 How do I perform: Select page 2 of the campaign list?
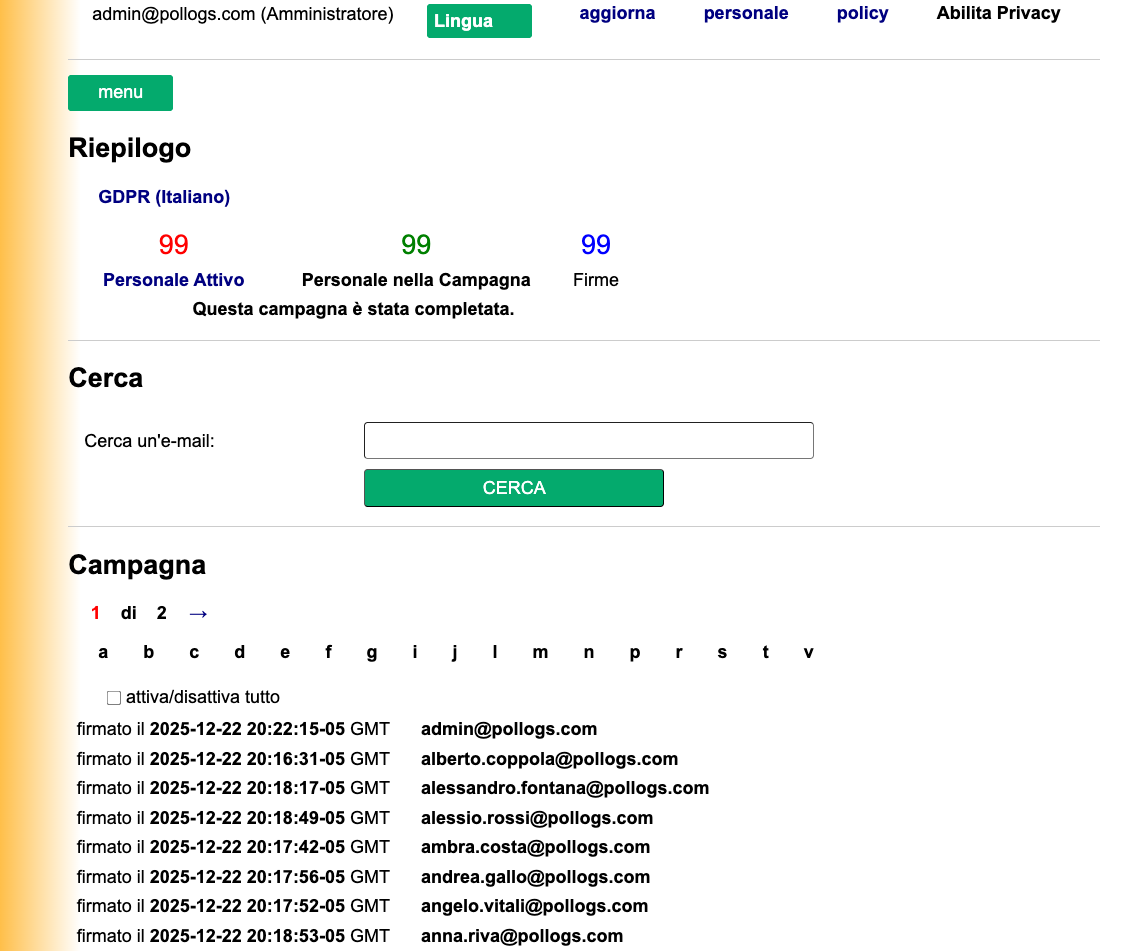[x=161, y=613]
